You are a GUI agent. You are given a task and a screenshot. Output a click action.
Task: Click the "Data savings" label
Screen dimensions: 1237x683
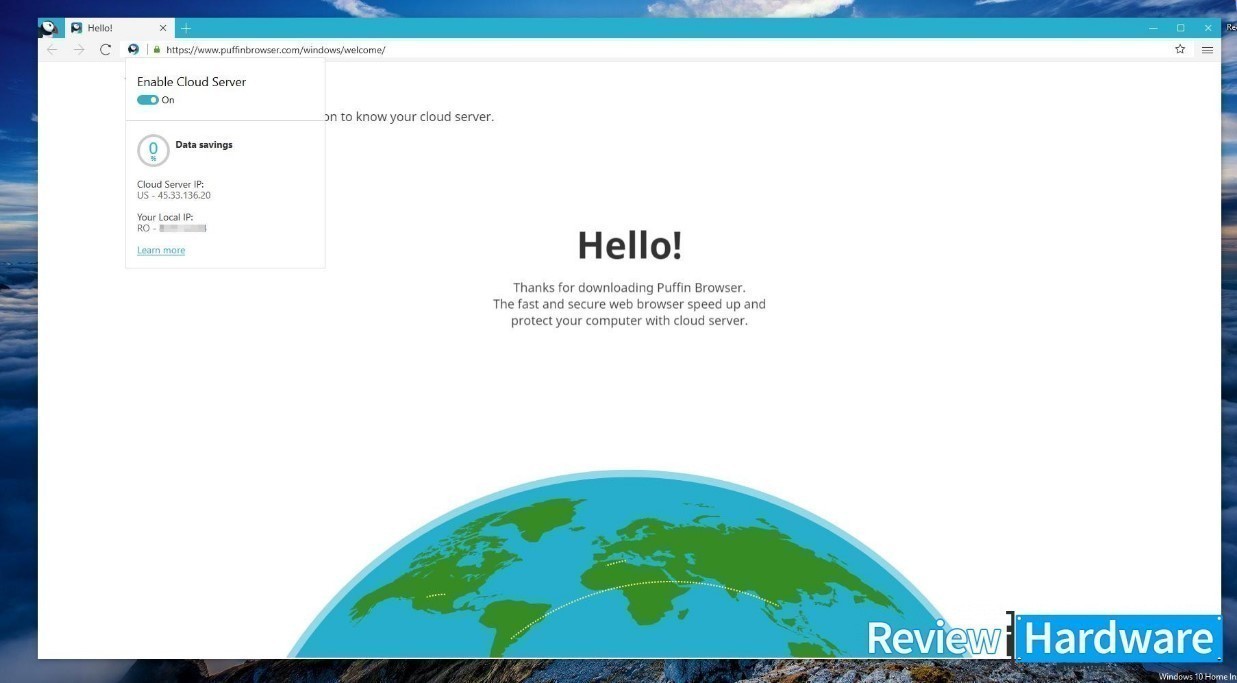[204, 145]
